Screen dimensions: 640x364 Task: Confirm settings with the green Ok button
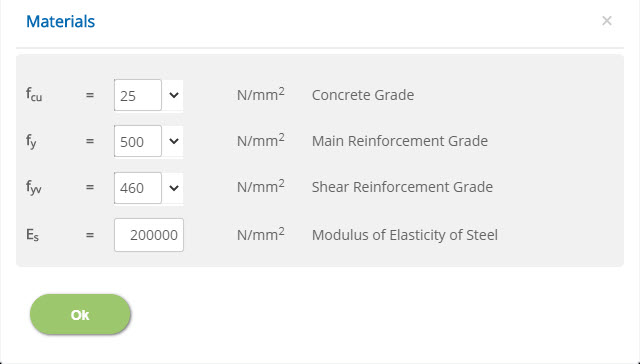[x=80, y=314]
